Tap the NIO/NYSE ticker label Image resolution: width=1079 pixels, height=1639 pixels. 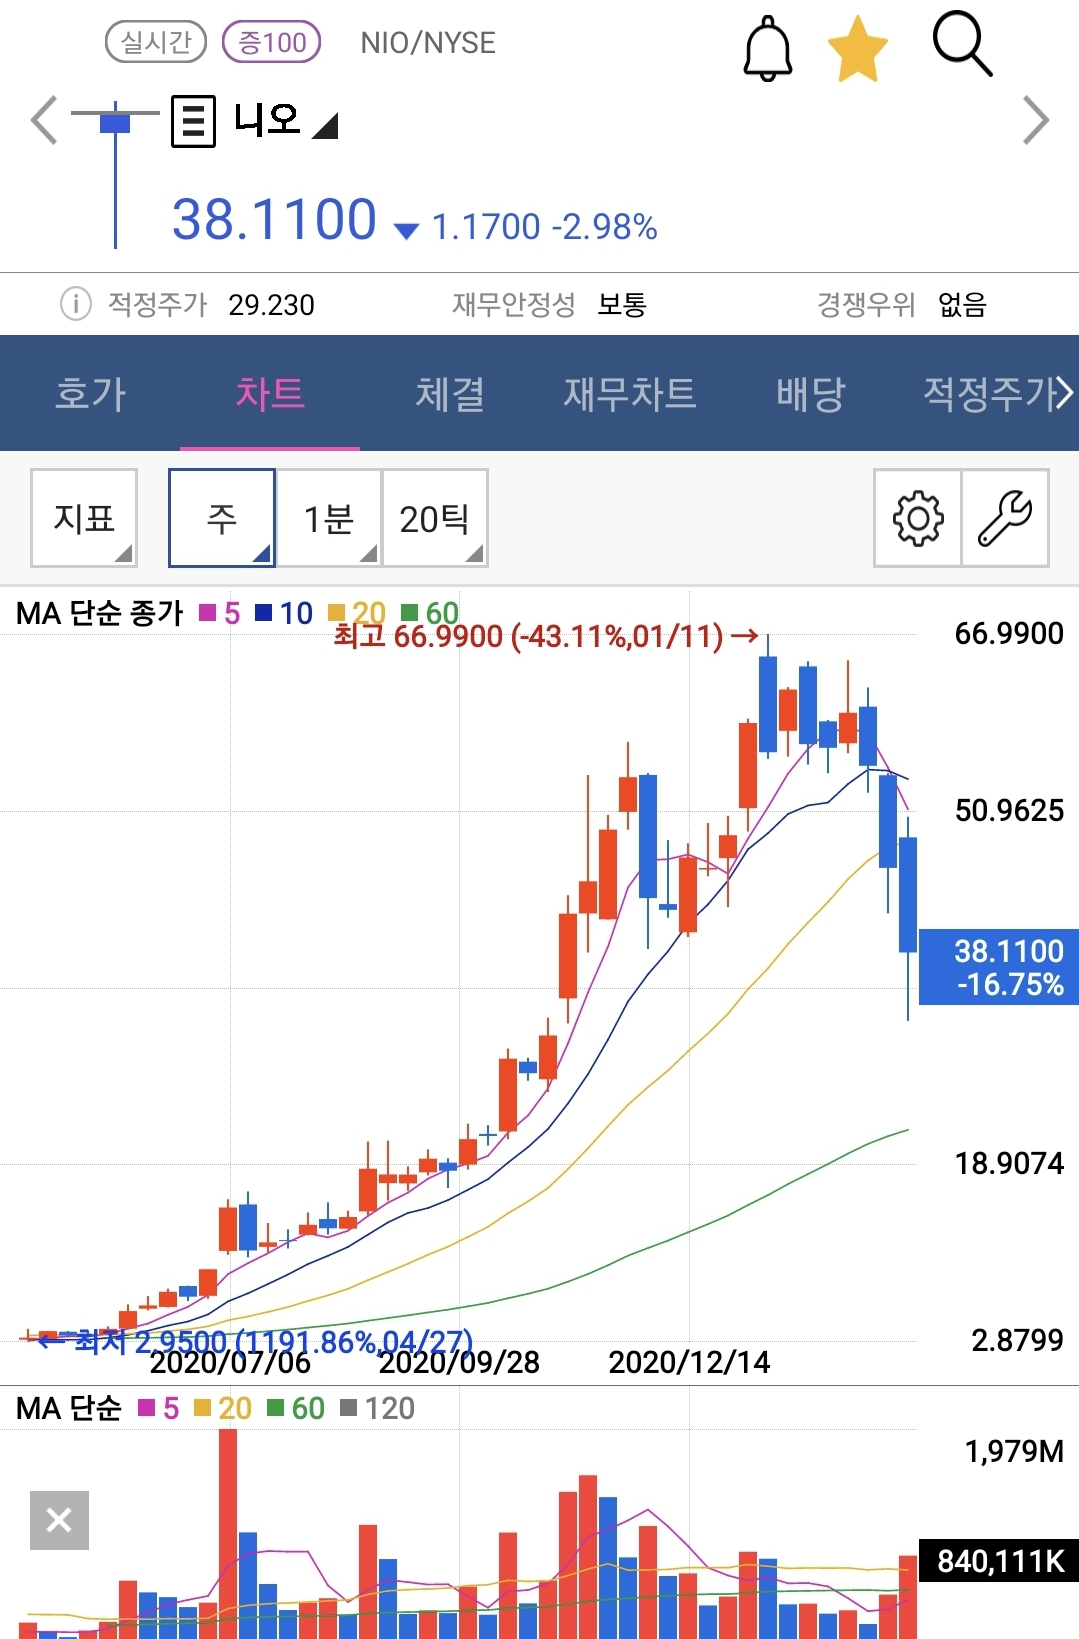[428, 43]
